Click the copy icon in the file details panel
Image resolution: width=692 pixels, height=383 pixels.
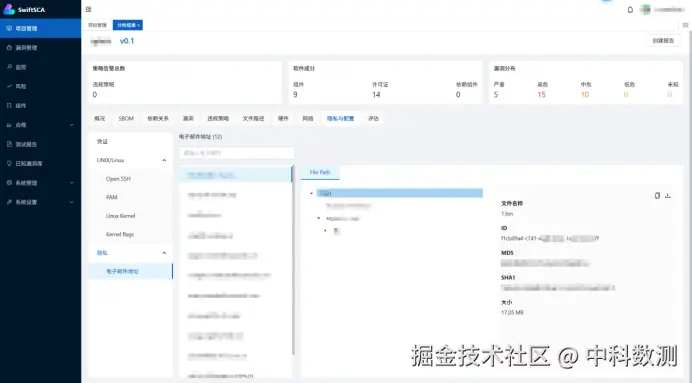click(657, 195)
